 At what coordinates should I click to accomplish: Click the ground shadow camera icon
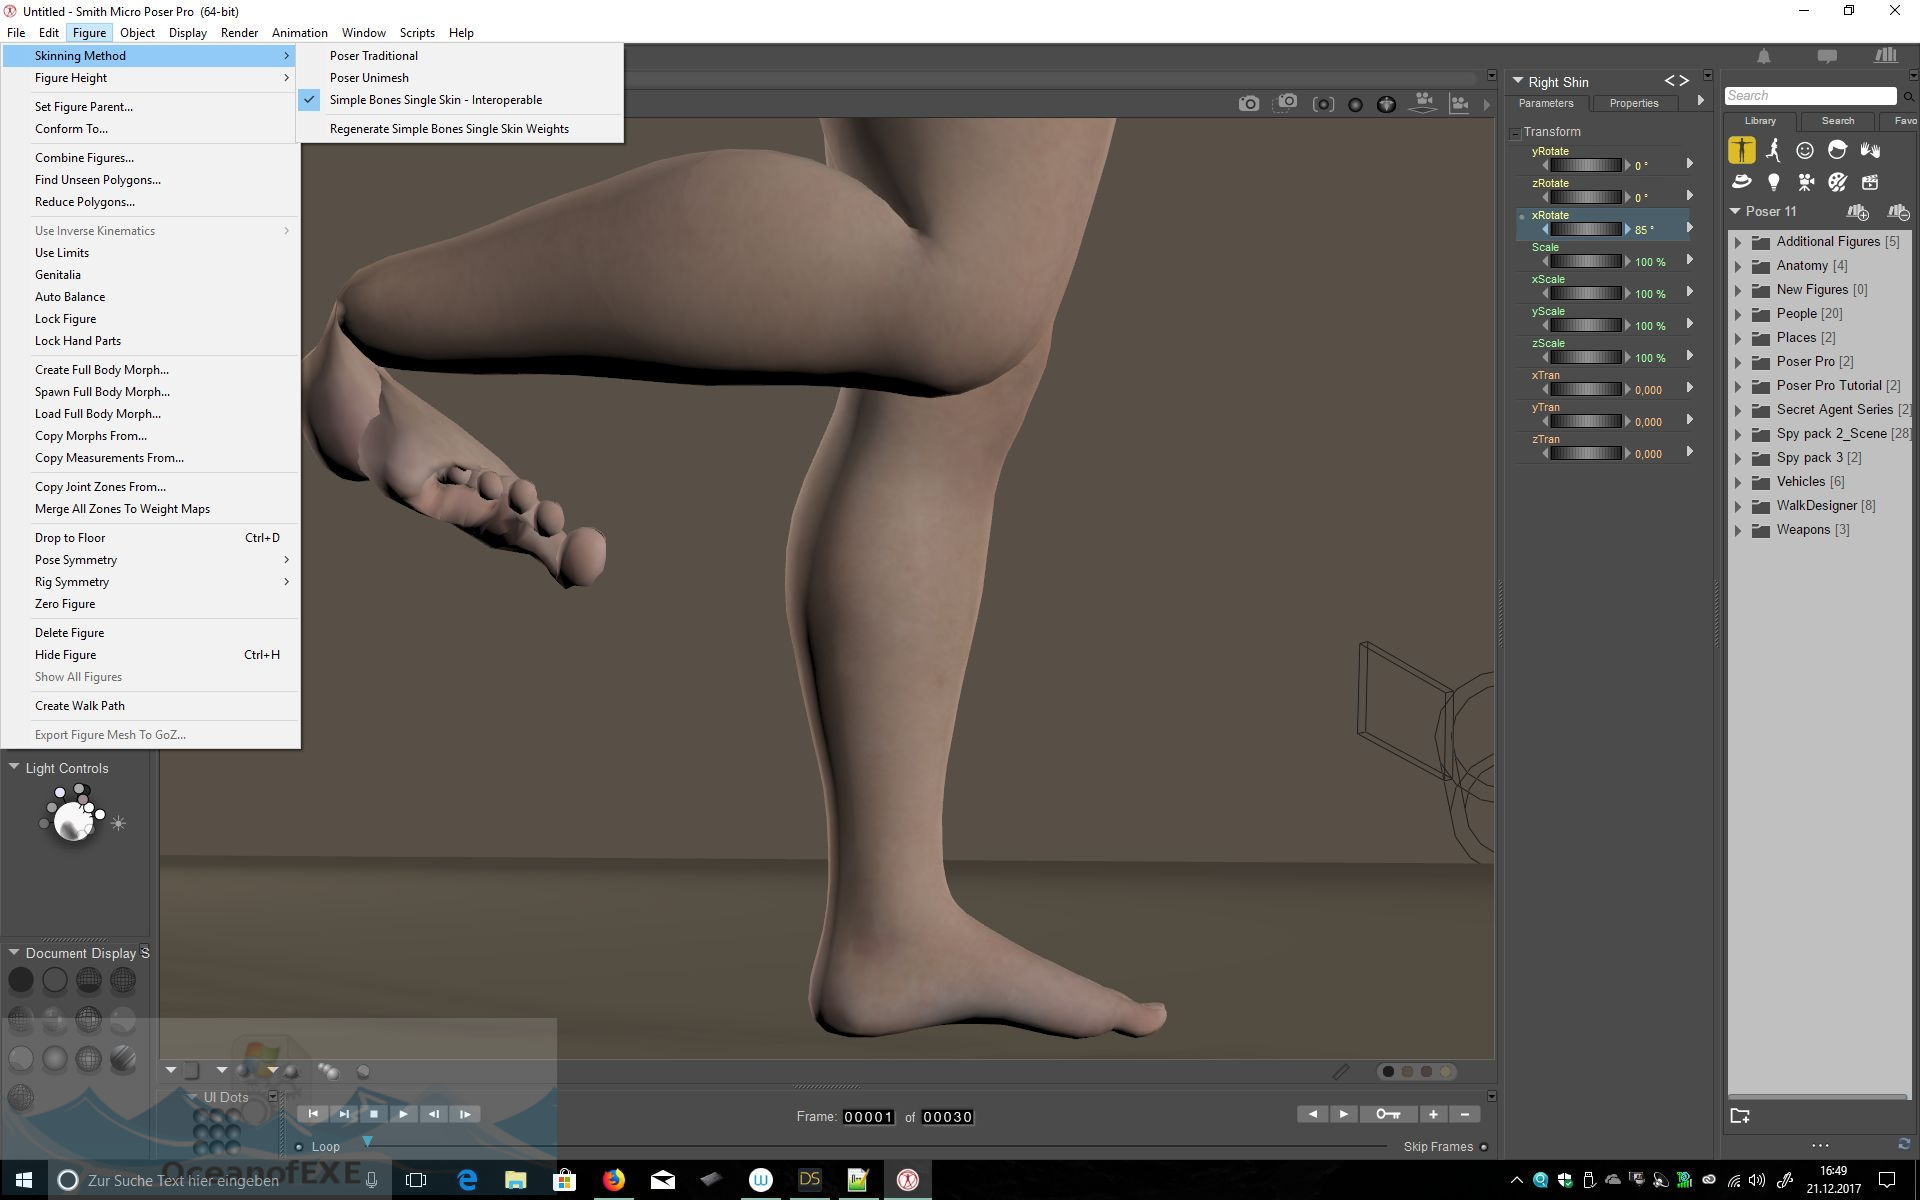point(1423,103)
